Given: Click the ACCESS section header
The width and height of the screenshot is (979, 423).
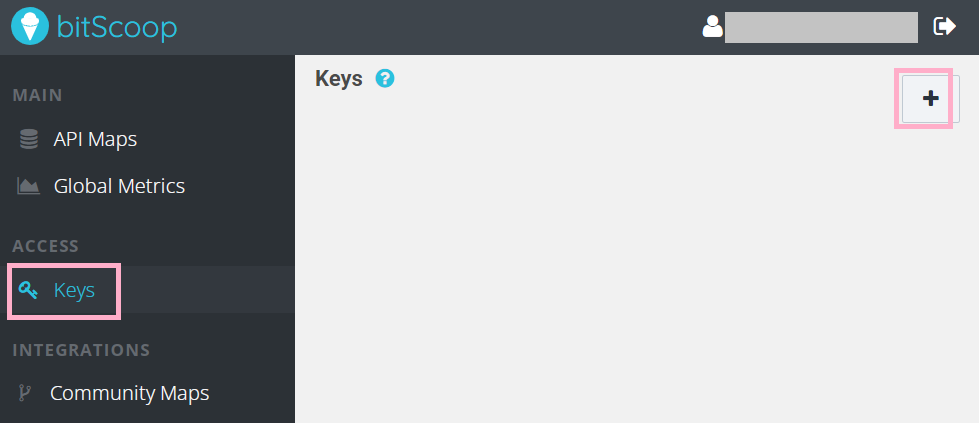Looking at the screenshot, I should pyautogui.click(x=46, y=246).
